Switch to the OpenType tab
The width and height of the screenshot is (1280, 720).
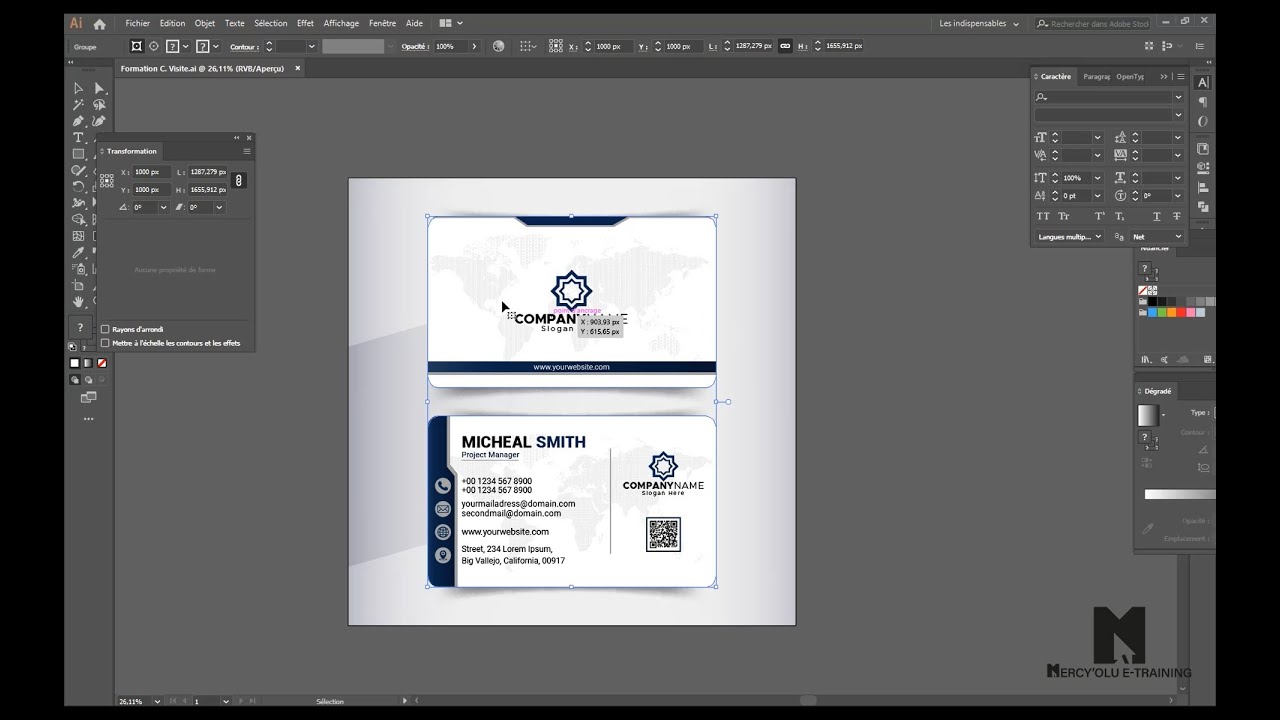click(1130, 76)
